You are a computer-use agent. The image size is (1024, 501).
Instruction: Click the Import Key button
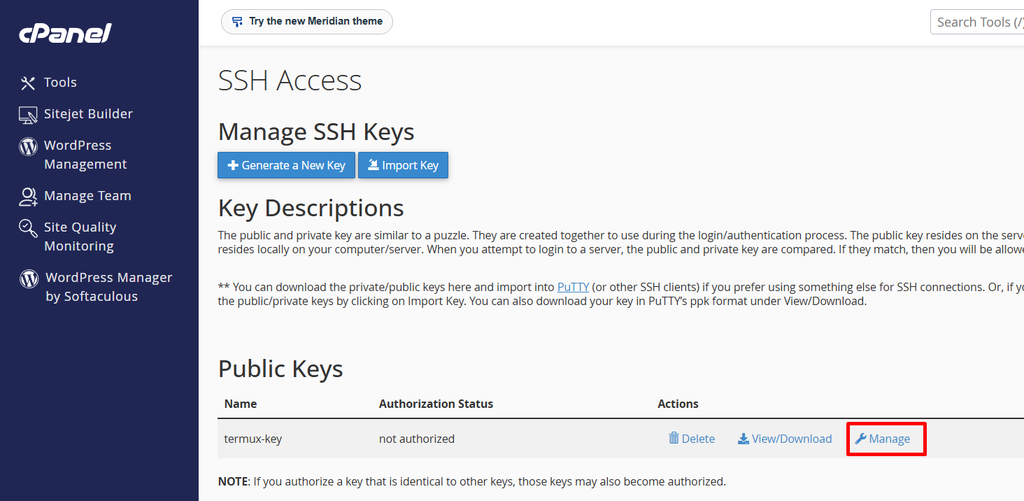tap(403, 165)
